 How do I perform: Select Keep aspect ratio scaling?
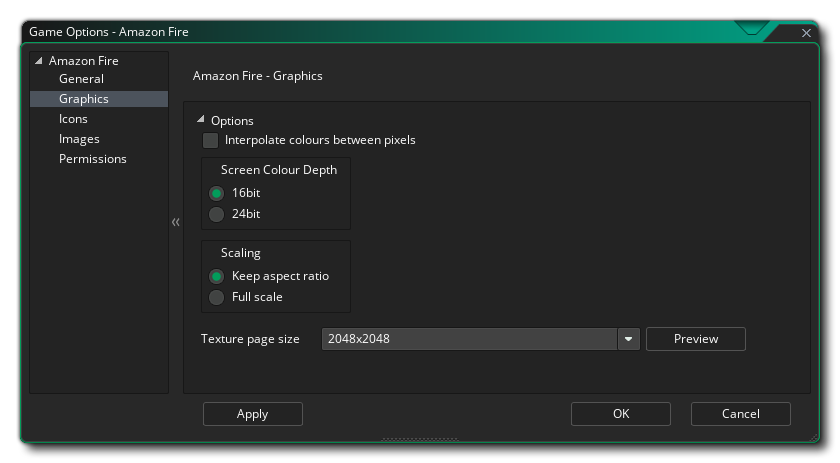pyautogui.click(x=216, y=276)
